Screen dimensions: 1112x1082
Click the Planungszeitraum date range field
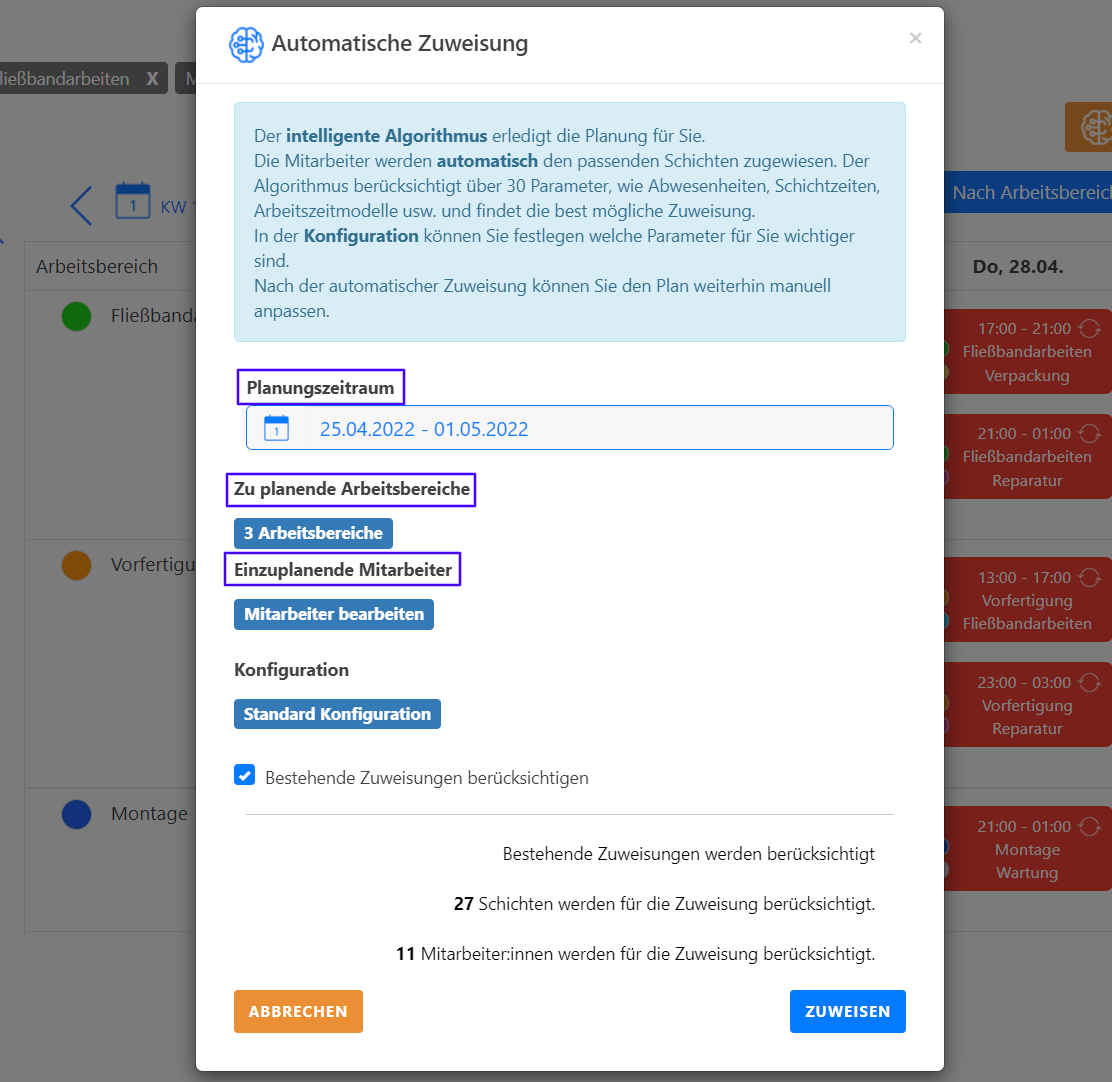570,428
